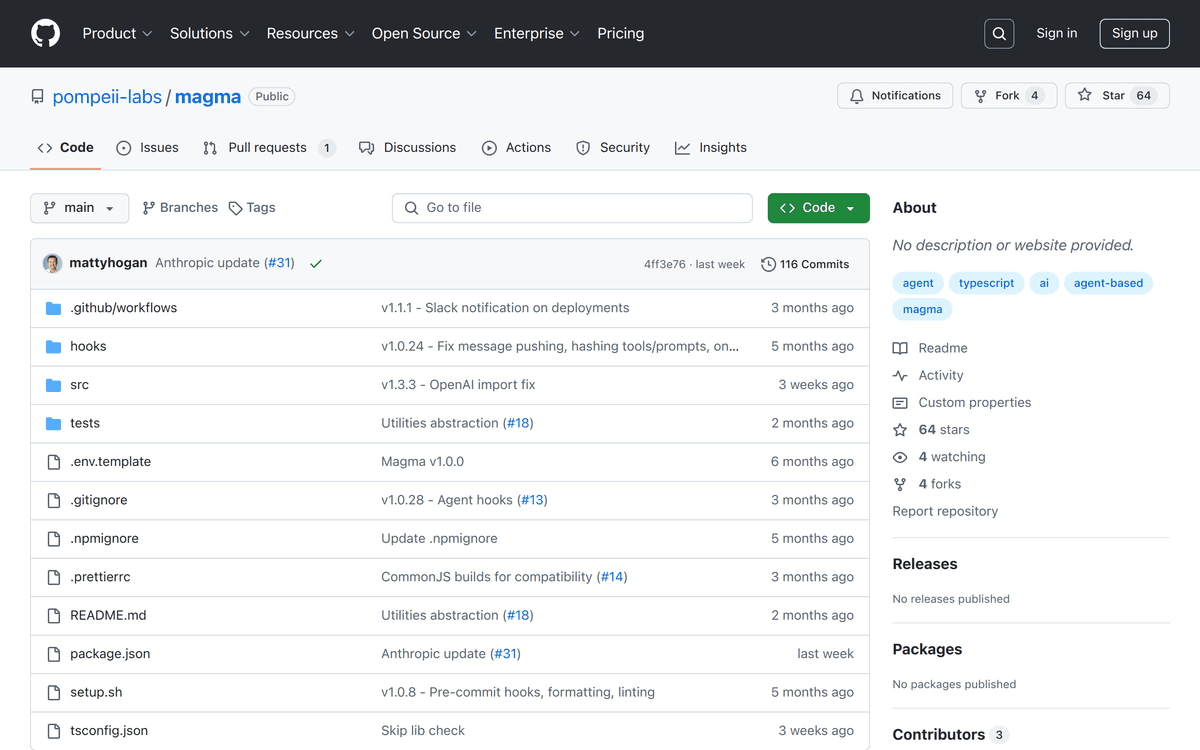Open the 116 Commits history
Image resolution: width=1200 pixels, height=750 pixels.
point(805,264)
